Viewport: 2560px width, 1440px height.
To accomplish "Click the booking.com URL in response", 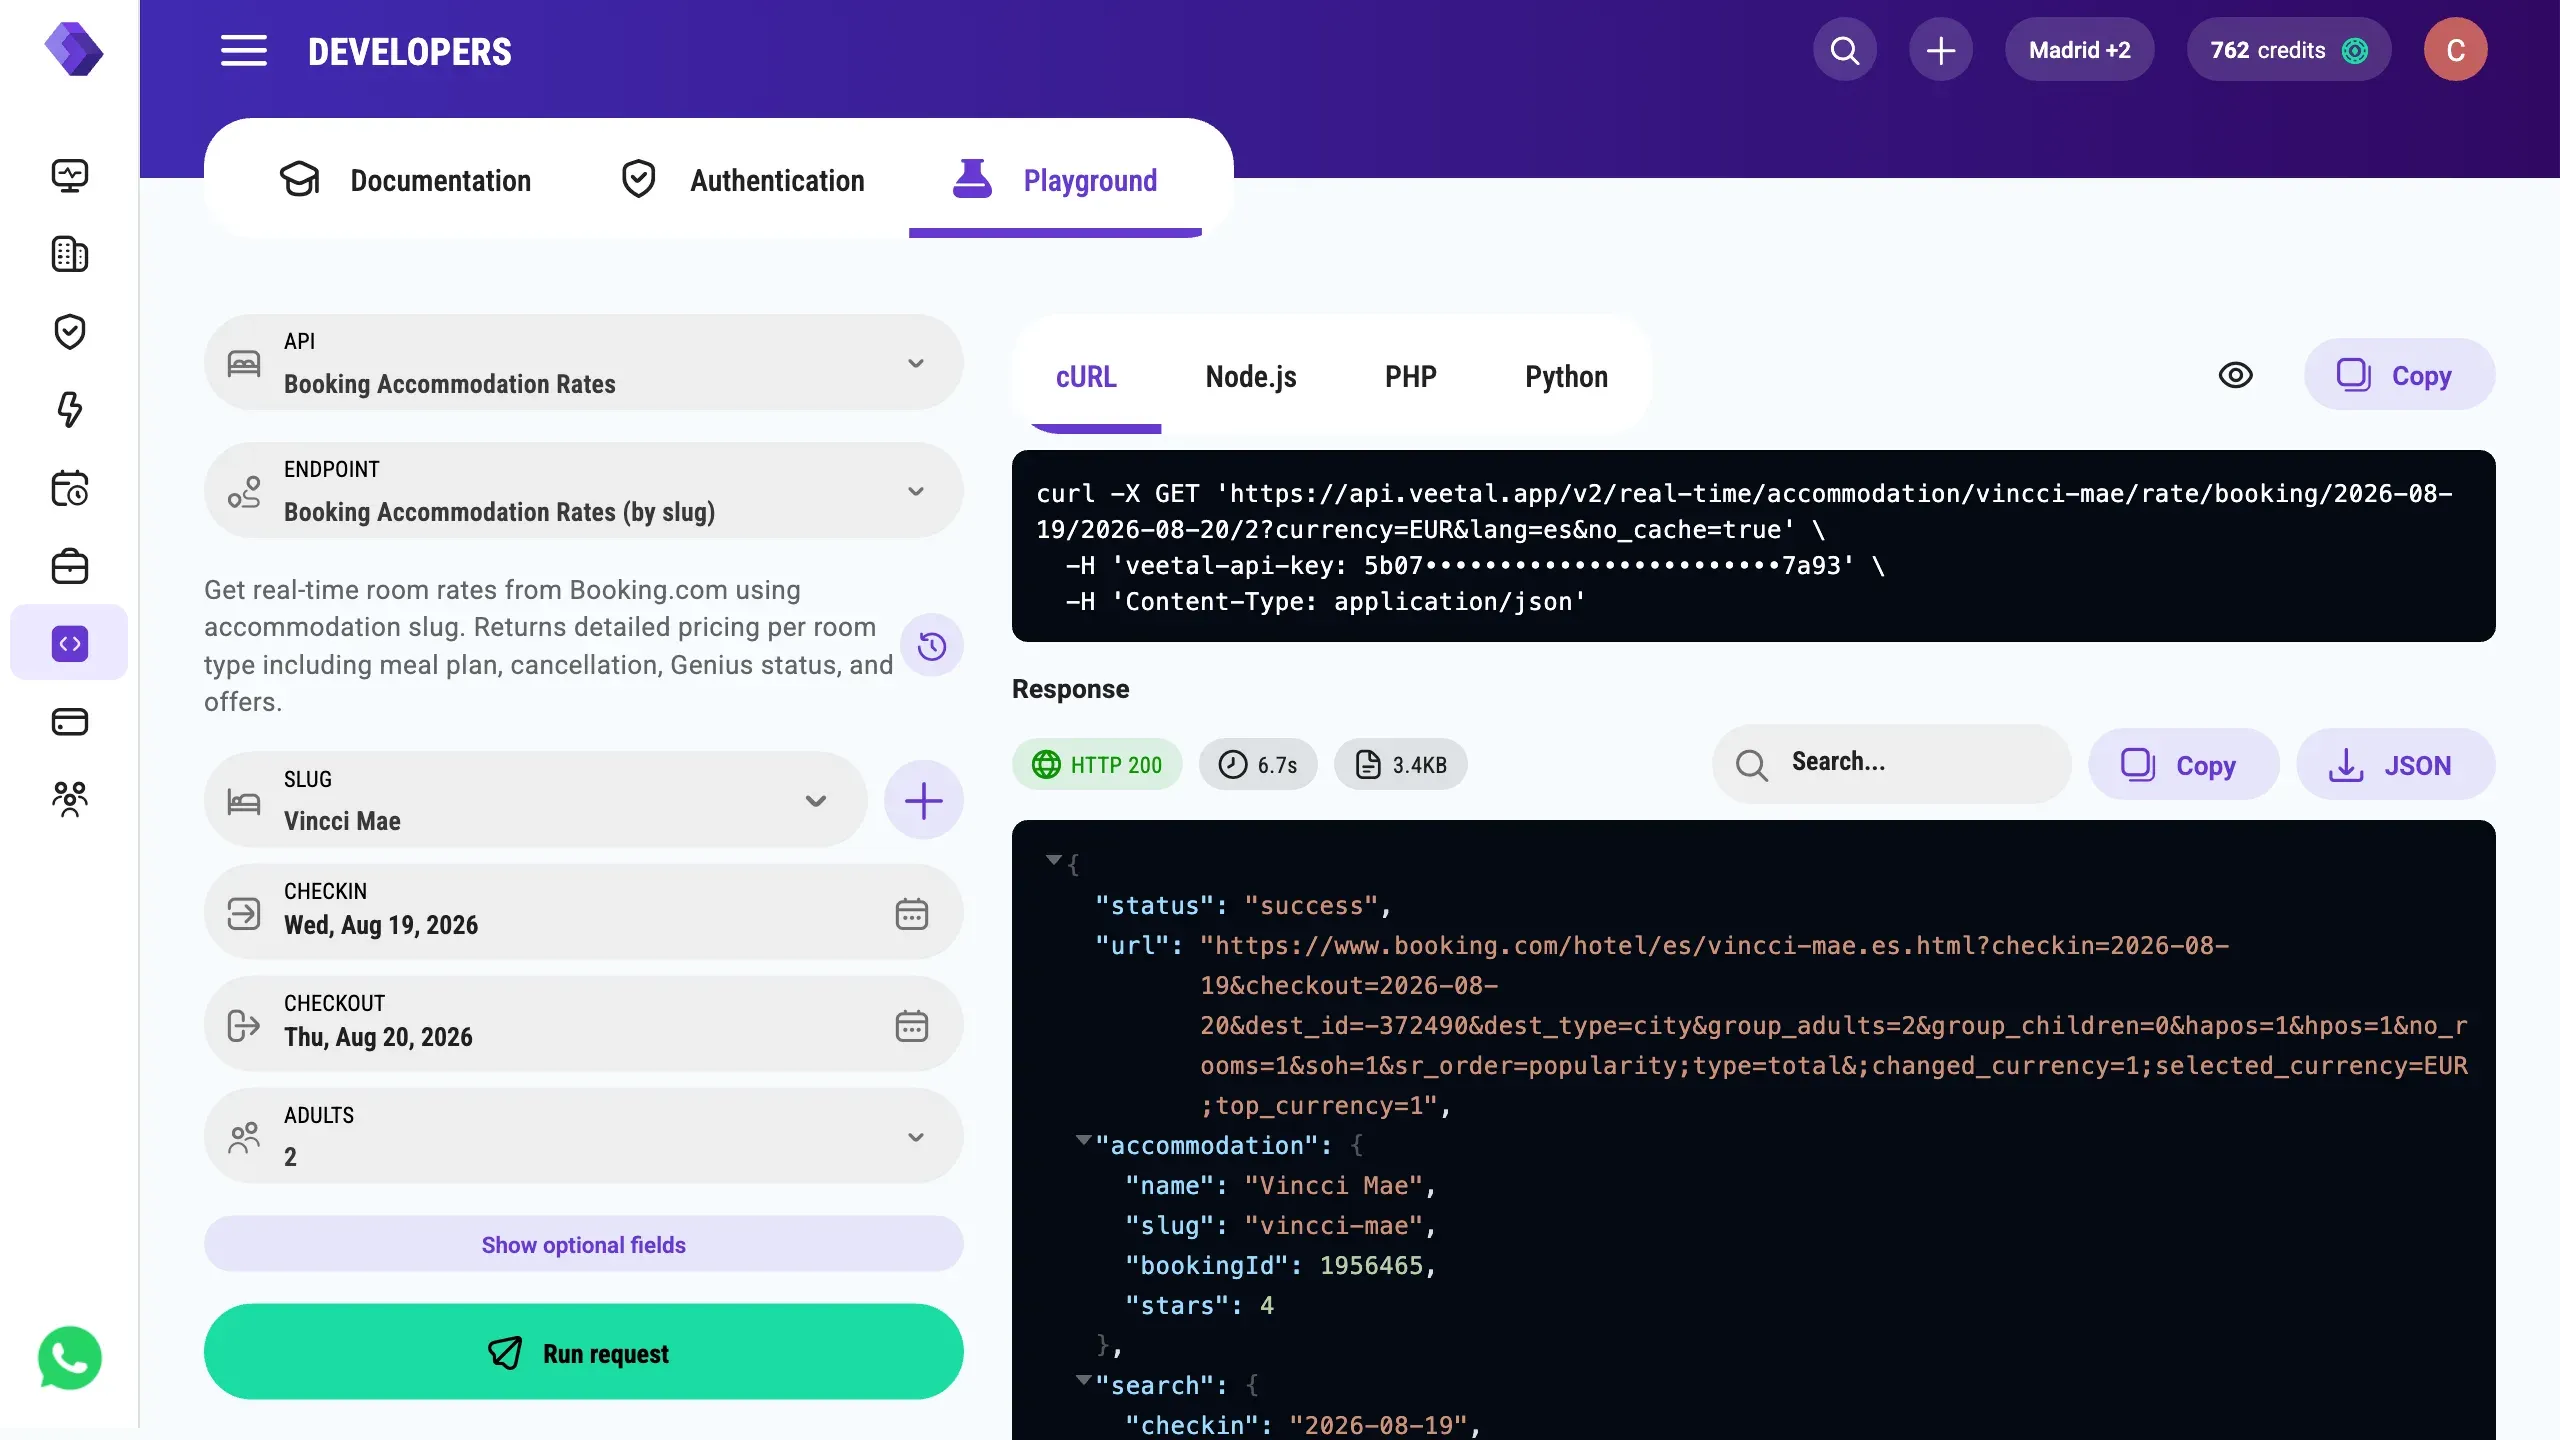I will [x=1834, y=1025].
